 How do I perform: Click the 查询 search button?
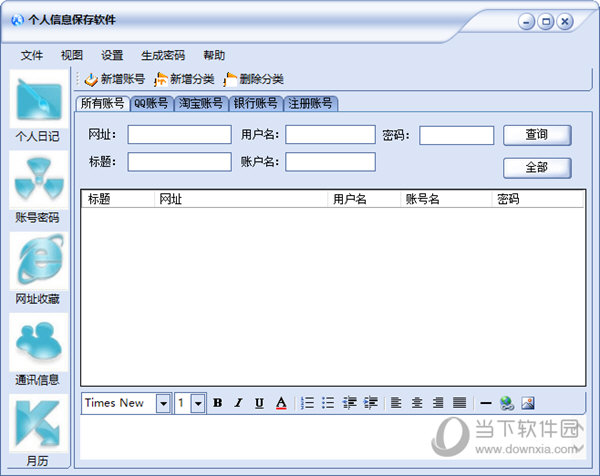[537, 135]
